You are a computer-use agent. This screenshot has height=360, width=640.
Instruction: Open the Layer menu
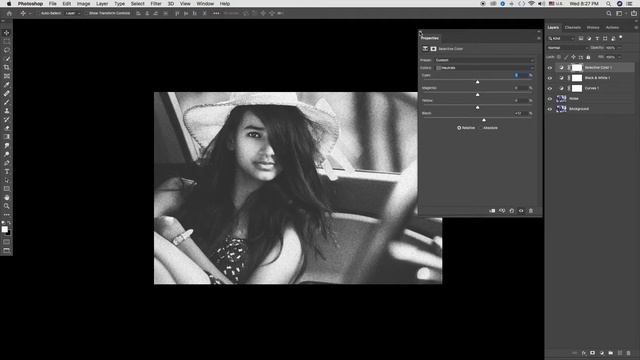(102, 4)
